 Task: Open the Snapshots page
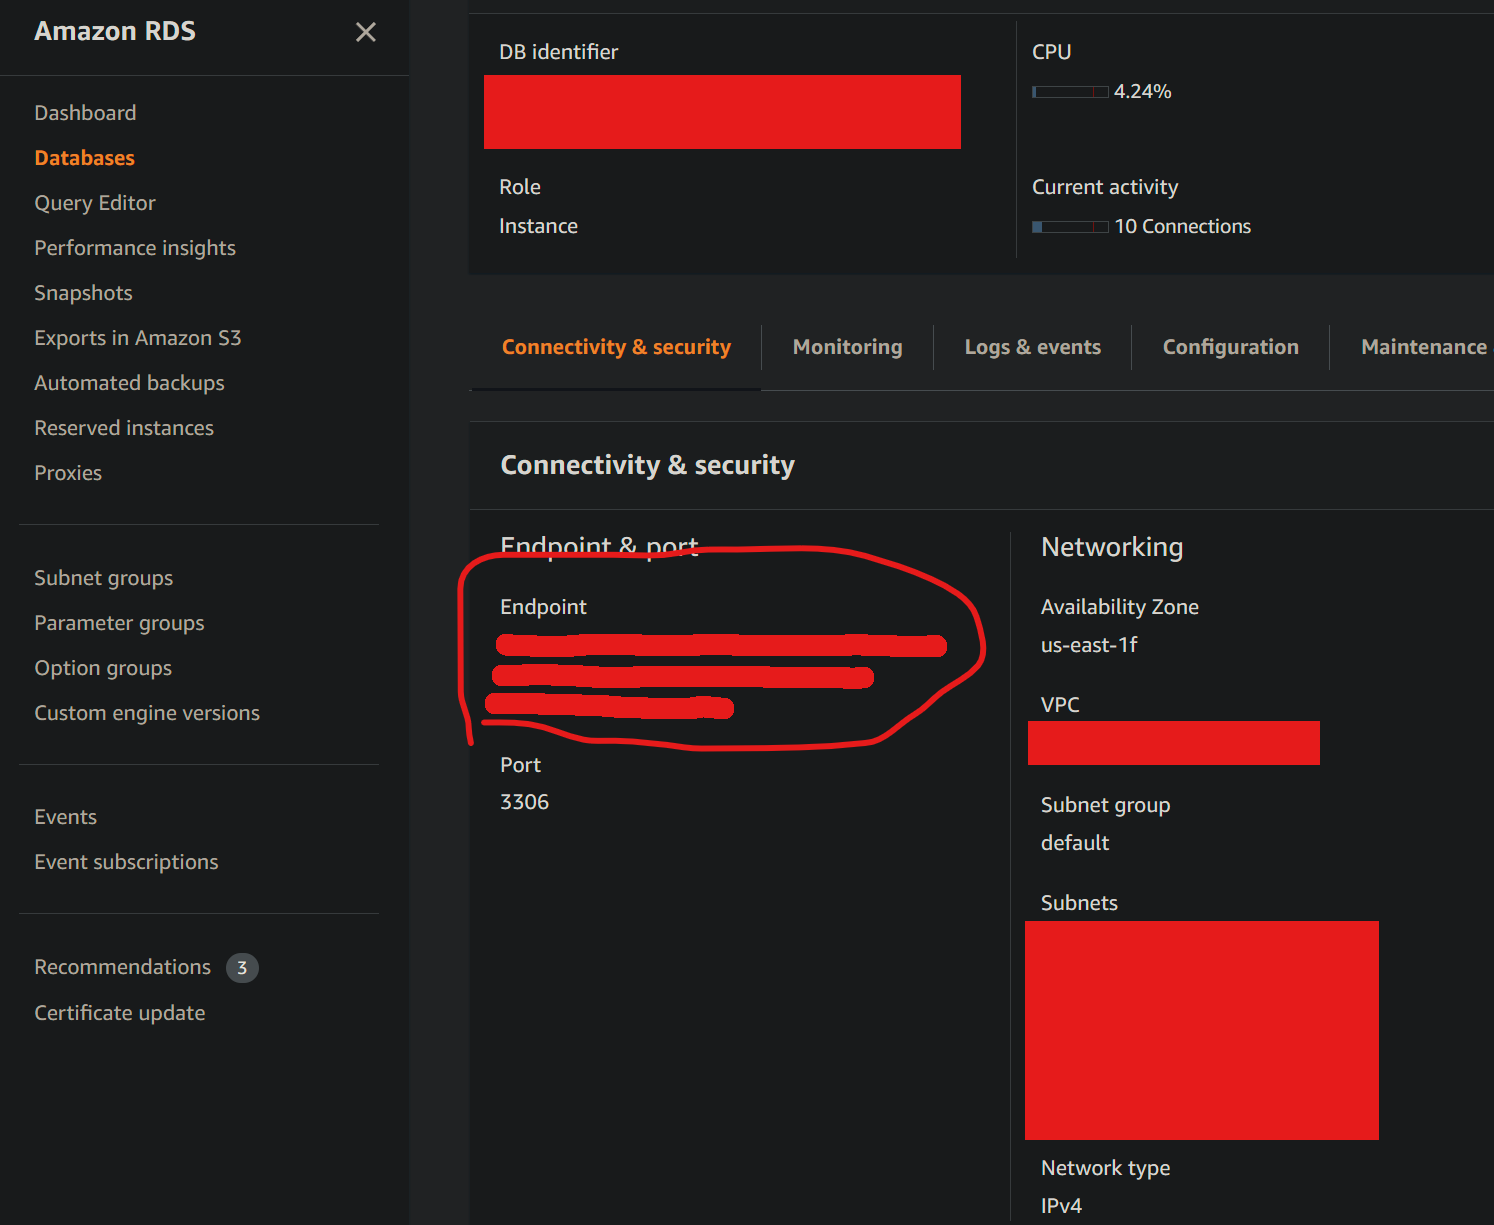click(x=83, y=292)
